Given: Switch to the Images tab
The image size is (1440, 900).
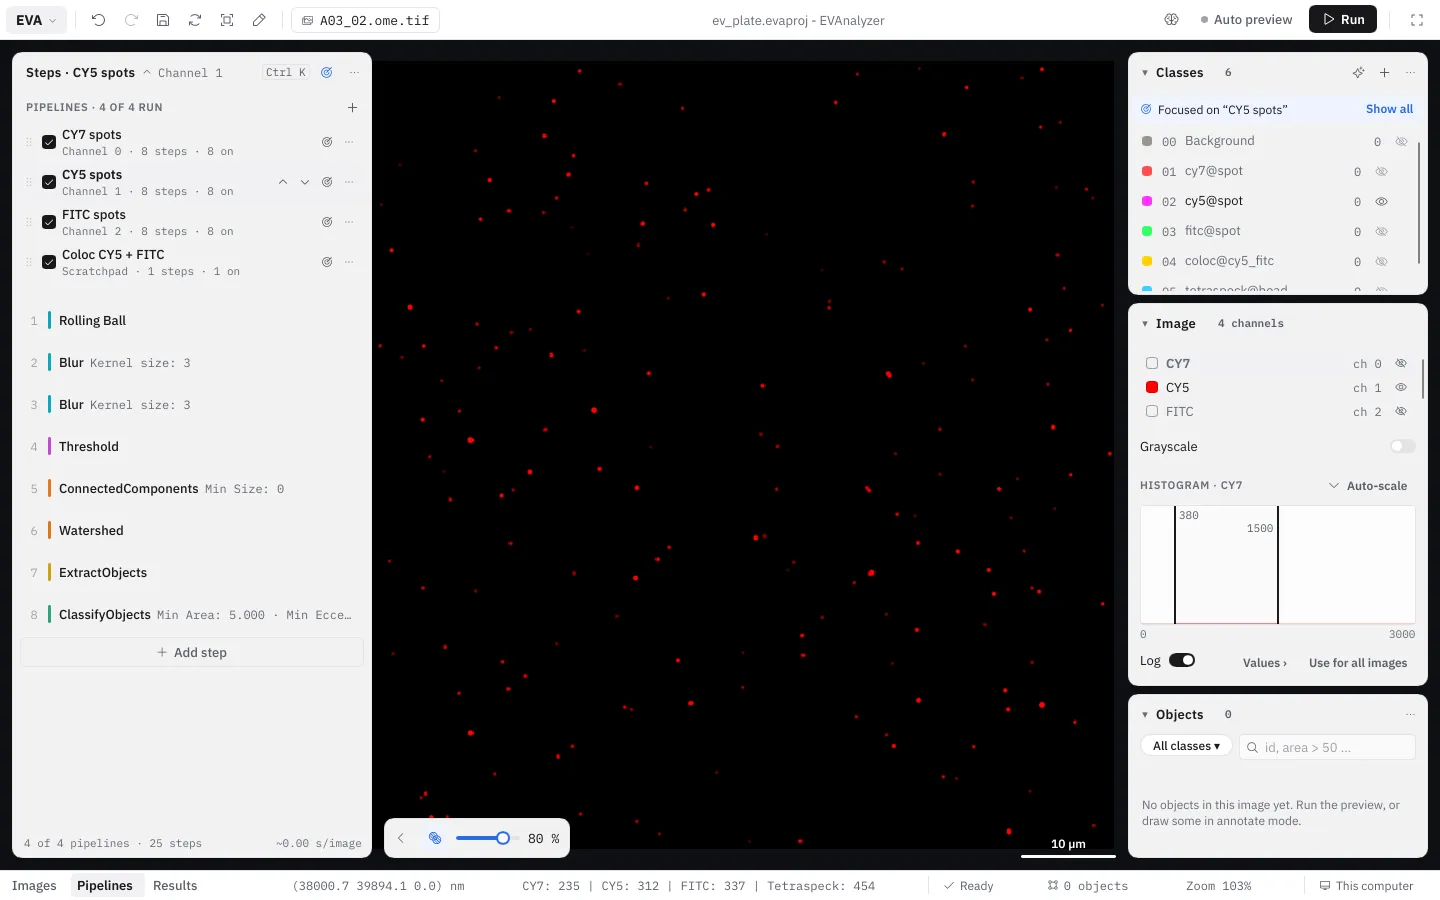Looking at the screenshot, I should point(34,886).
